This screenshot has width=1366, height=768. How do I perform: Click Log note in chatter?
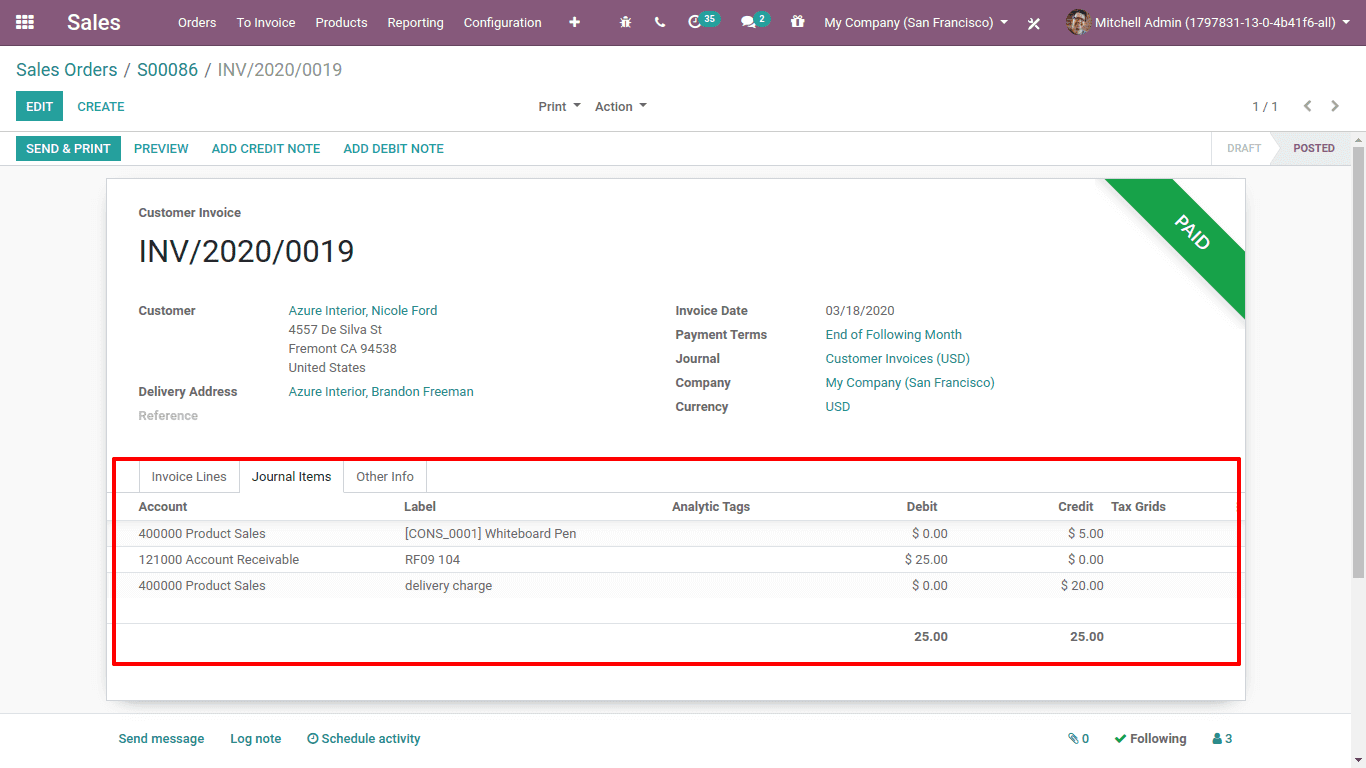pos(255,739)
